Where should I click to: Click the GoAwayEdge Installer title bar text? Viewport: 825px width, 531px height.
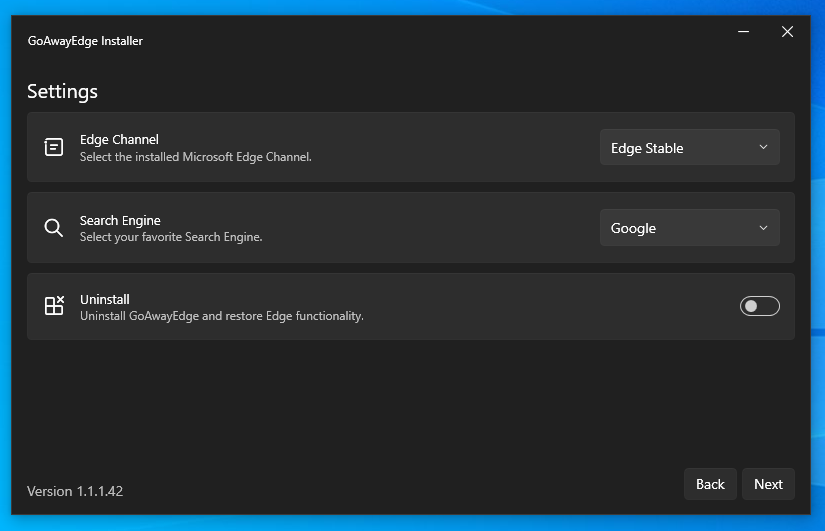tap(85, 41)
